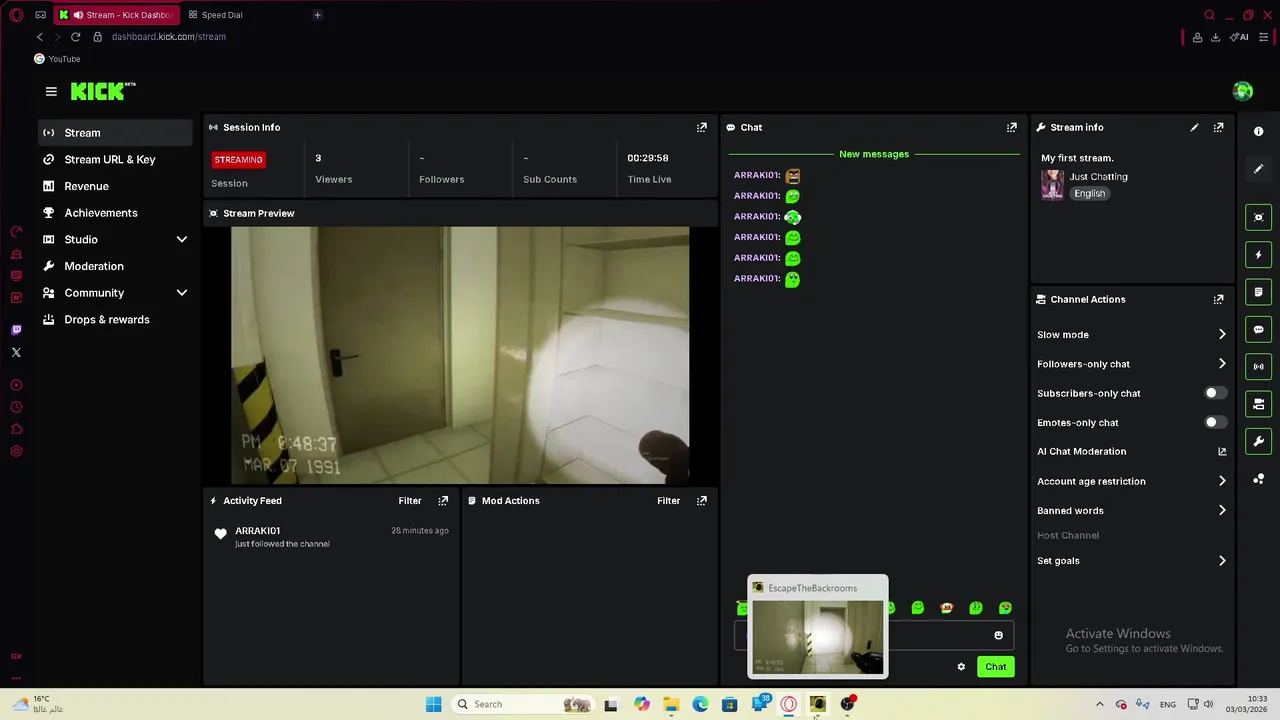Screen dimensions: 1280x720
Task: Open the Mod Actions Filter
Action: tap(669, 500)
